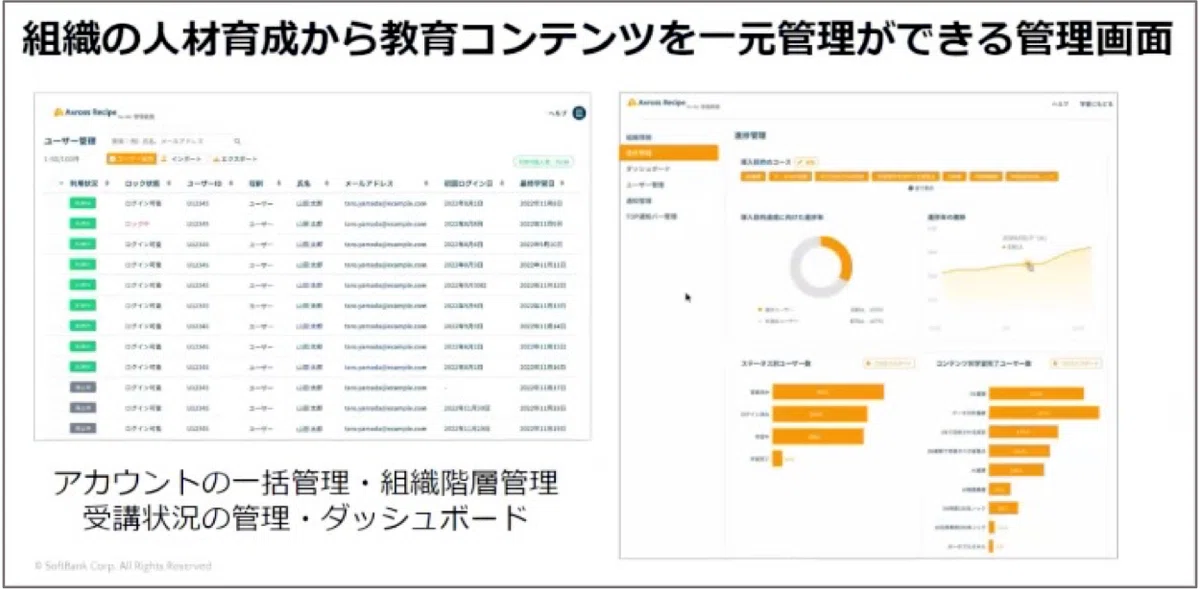1200x589 pixels.
Task: Sort by 氏名 column arrow
Action: coord(329,184)
